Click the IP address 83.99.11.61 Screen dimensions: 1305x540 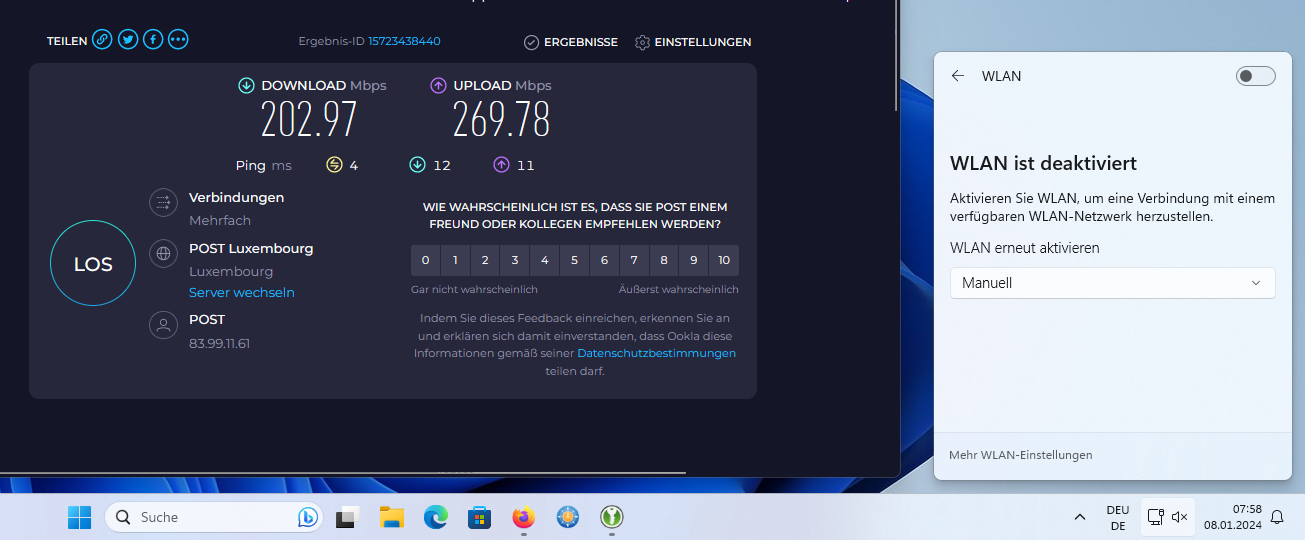[219, 343]
